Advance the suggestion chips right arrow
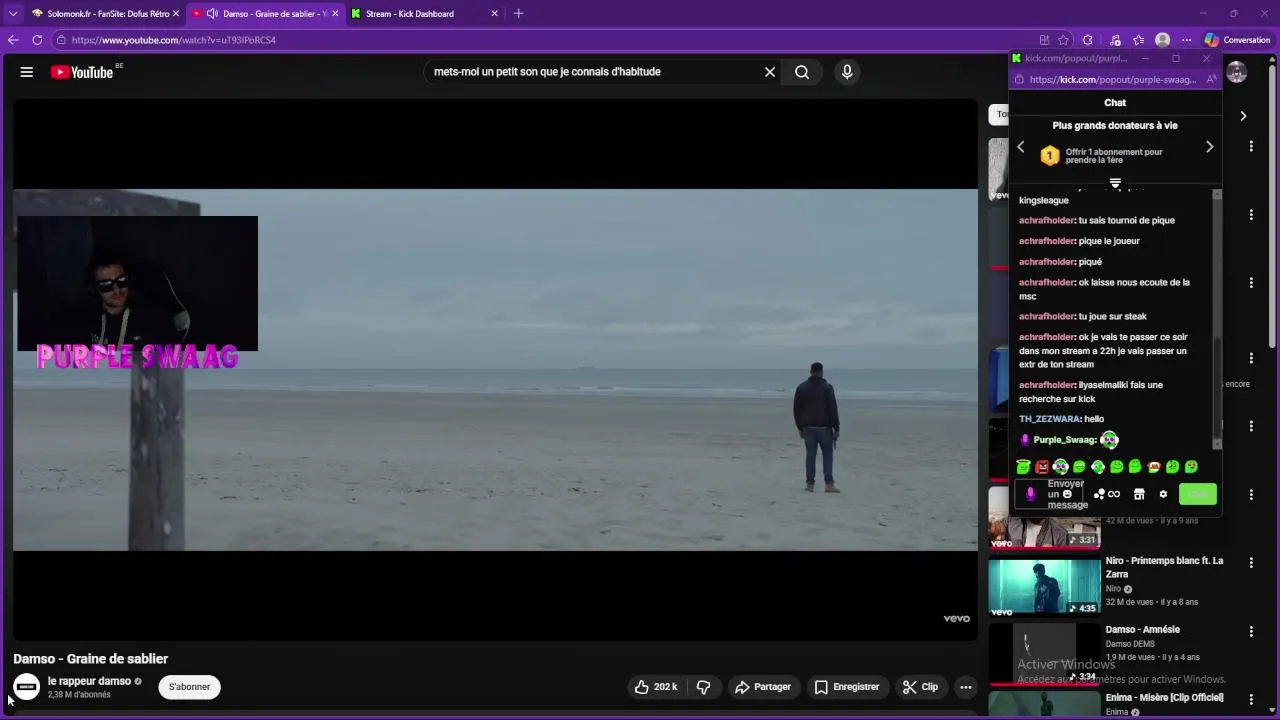Image resolution: width=1280 pixels, height=720 pixels. click(1243, 116)
